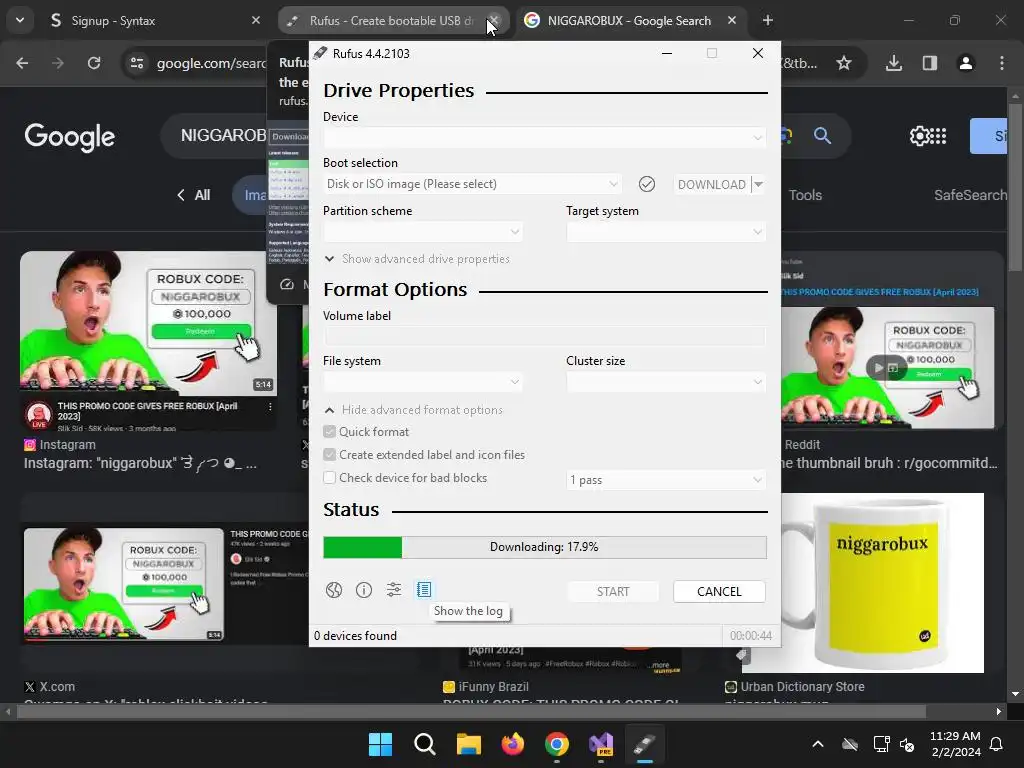This screenshot has width=1024, height=768.
Task: Bookmark this page with star icon
Action: [x=844, y=63]
